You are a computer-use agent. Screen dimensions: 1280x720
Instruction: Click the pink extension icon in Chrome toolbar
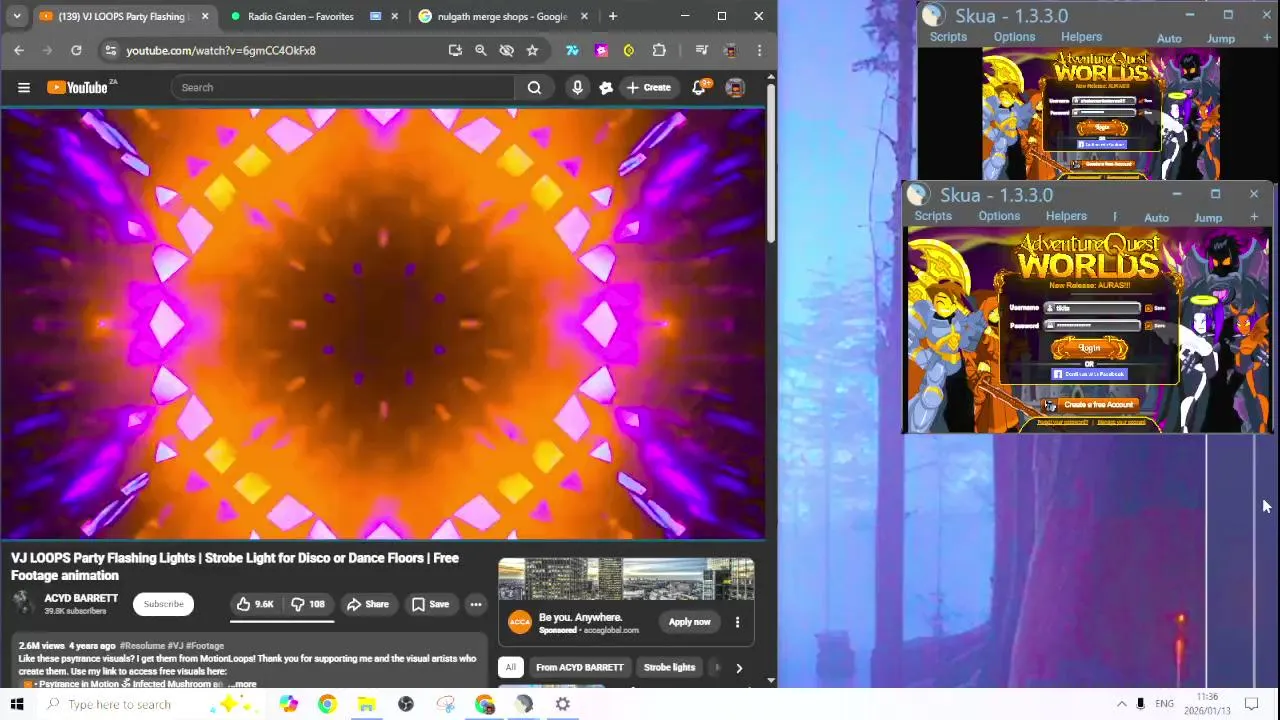click(601, 50)
